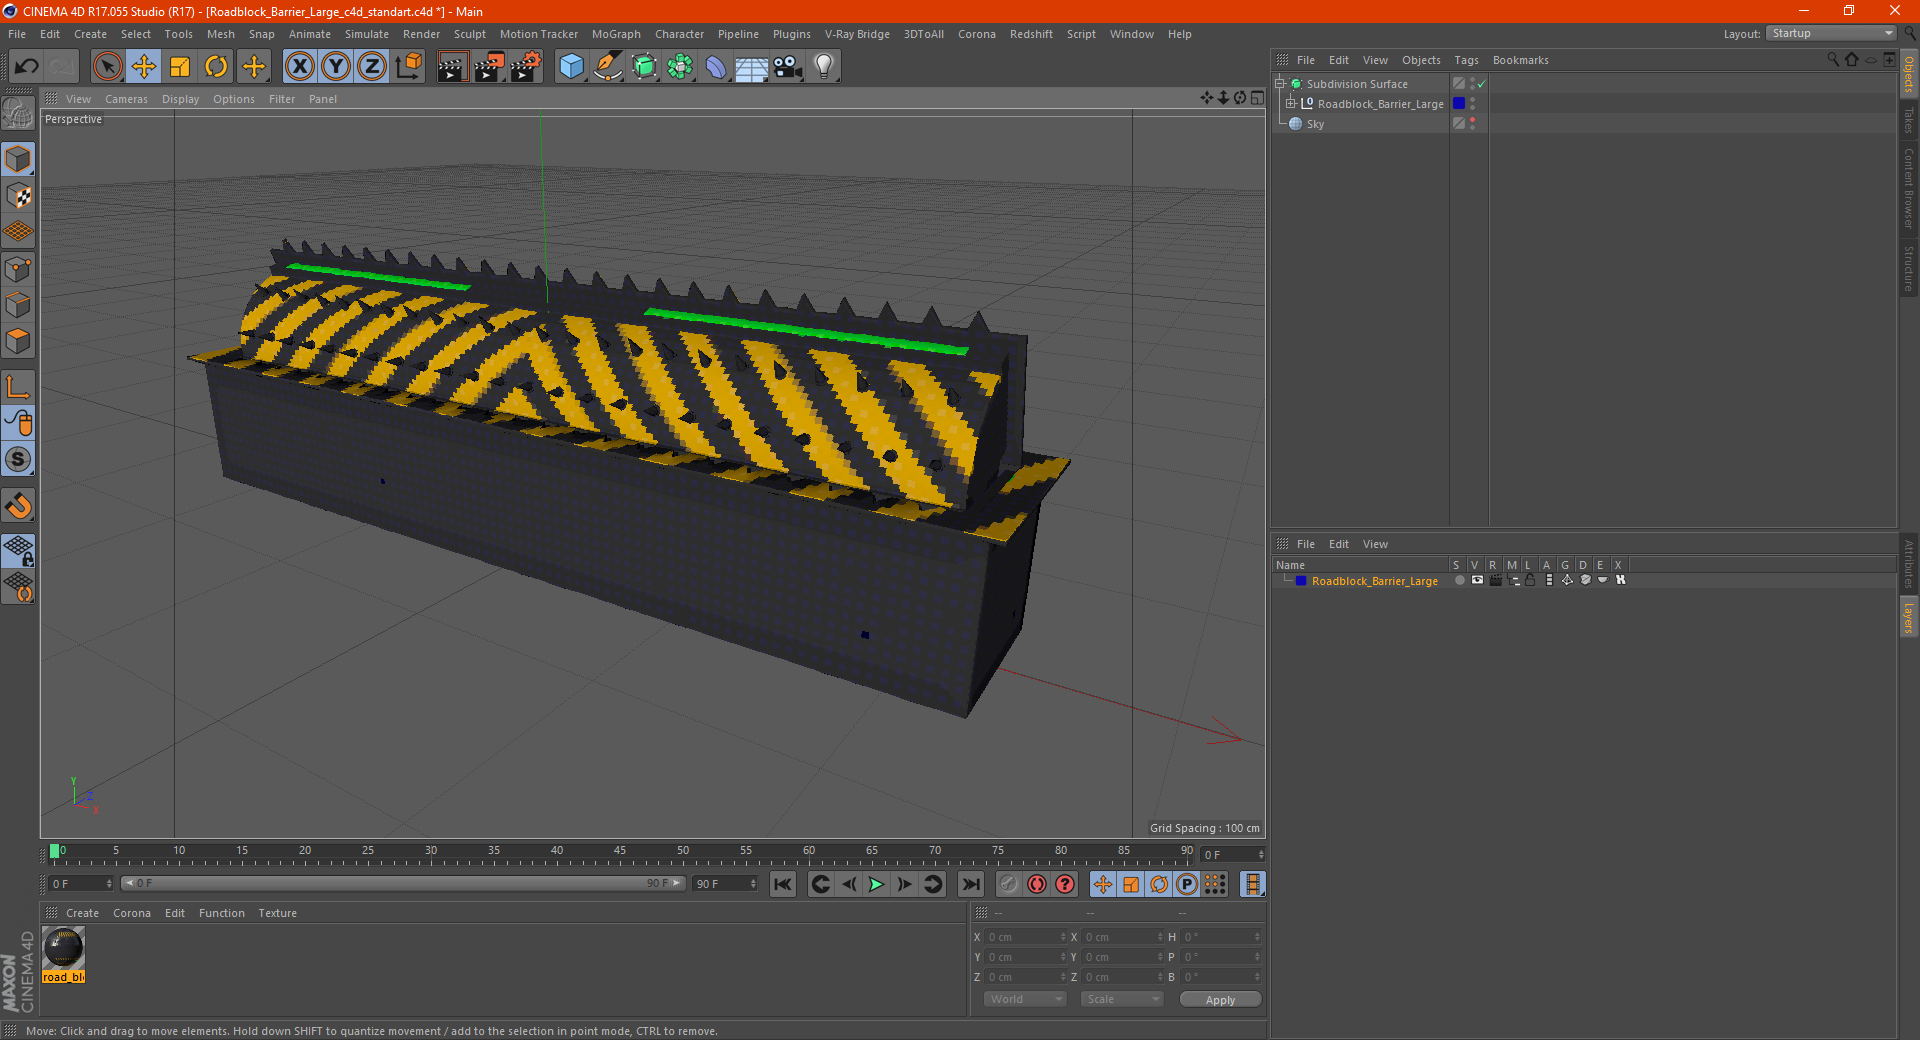Switch to Points mode
The image size is (1920, 1040).
point(19,269)
